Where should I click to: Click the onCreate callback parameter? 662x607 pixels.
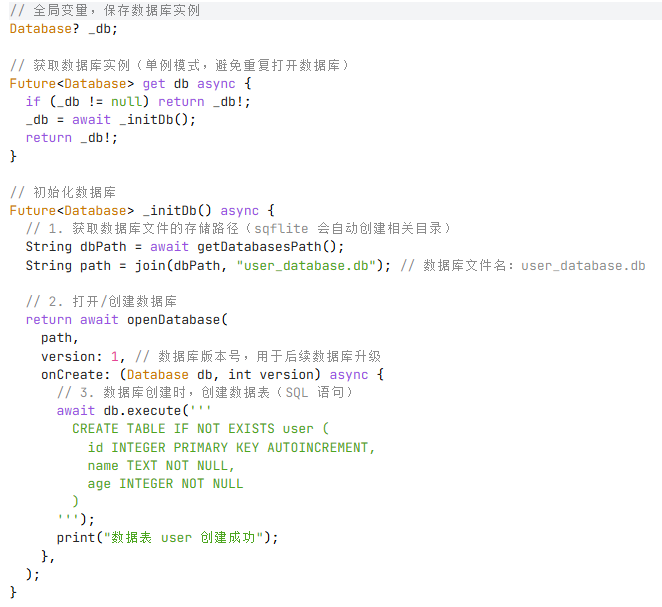tap(73, 375)
